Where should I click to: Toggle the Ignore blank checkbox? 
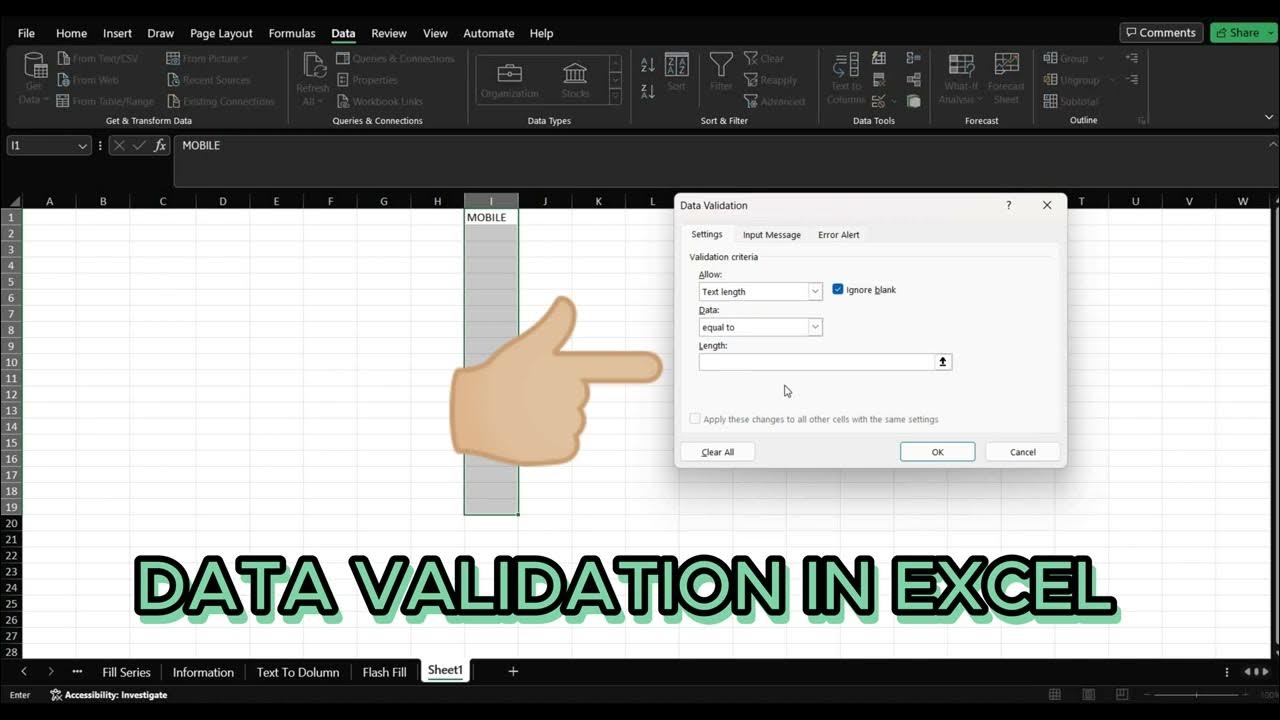838,290
